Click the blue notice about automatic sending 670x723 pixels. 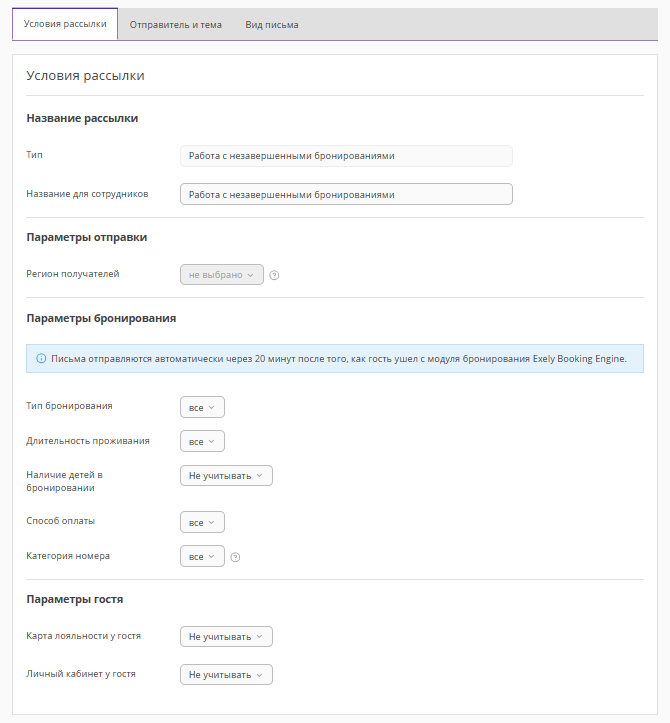[340, 358]
